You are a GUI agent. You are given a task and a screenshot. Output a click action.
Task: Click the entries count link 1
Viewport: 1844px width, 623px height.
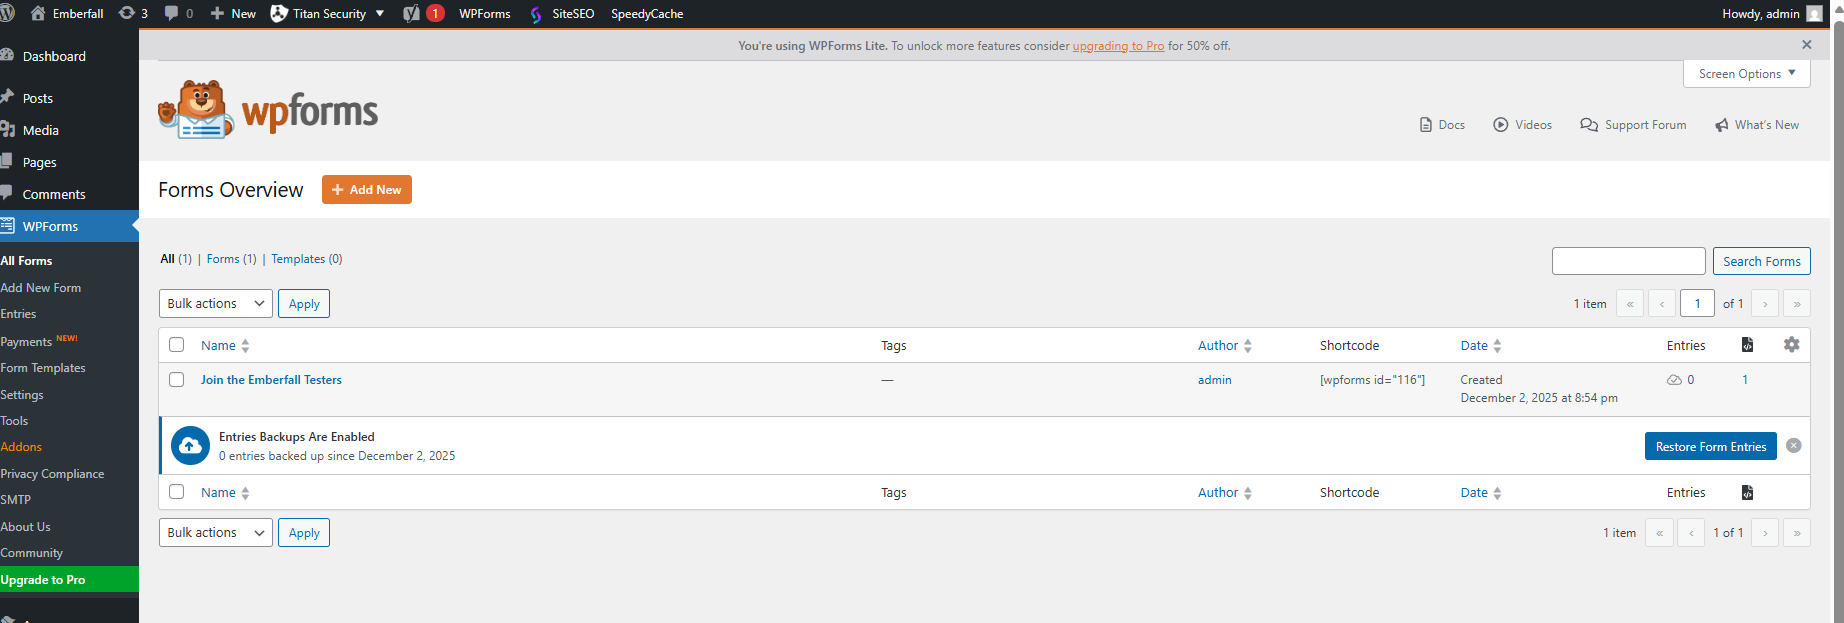tap(1745, 380)
